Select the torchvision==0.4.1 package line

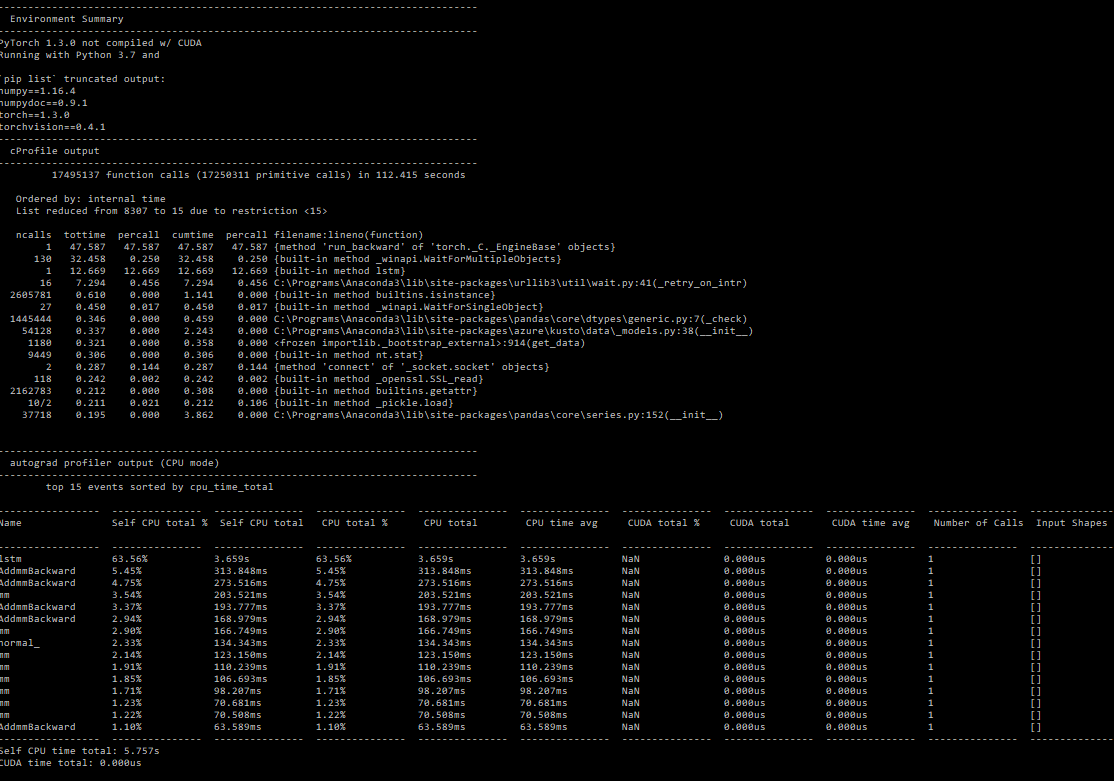(52, 127)
